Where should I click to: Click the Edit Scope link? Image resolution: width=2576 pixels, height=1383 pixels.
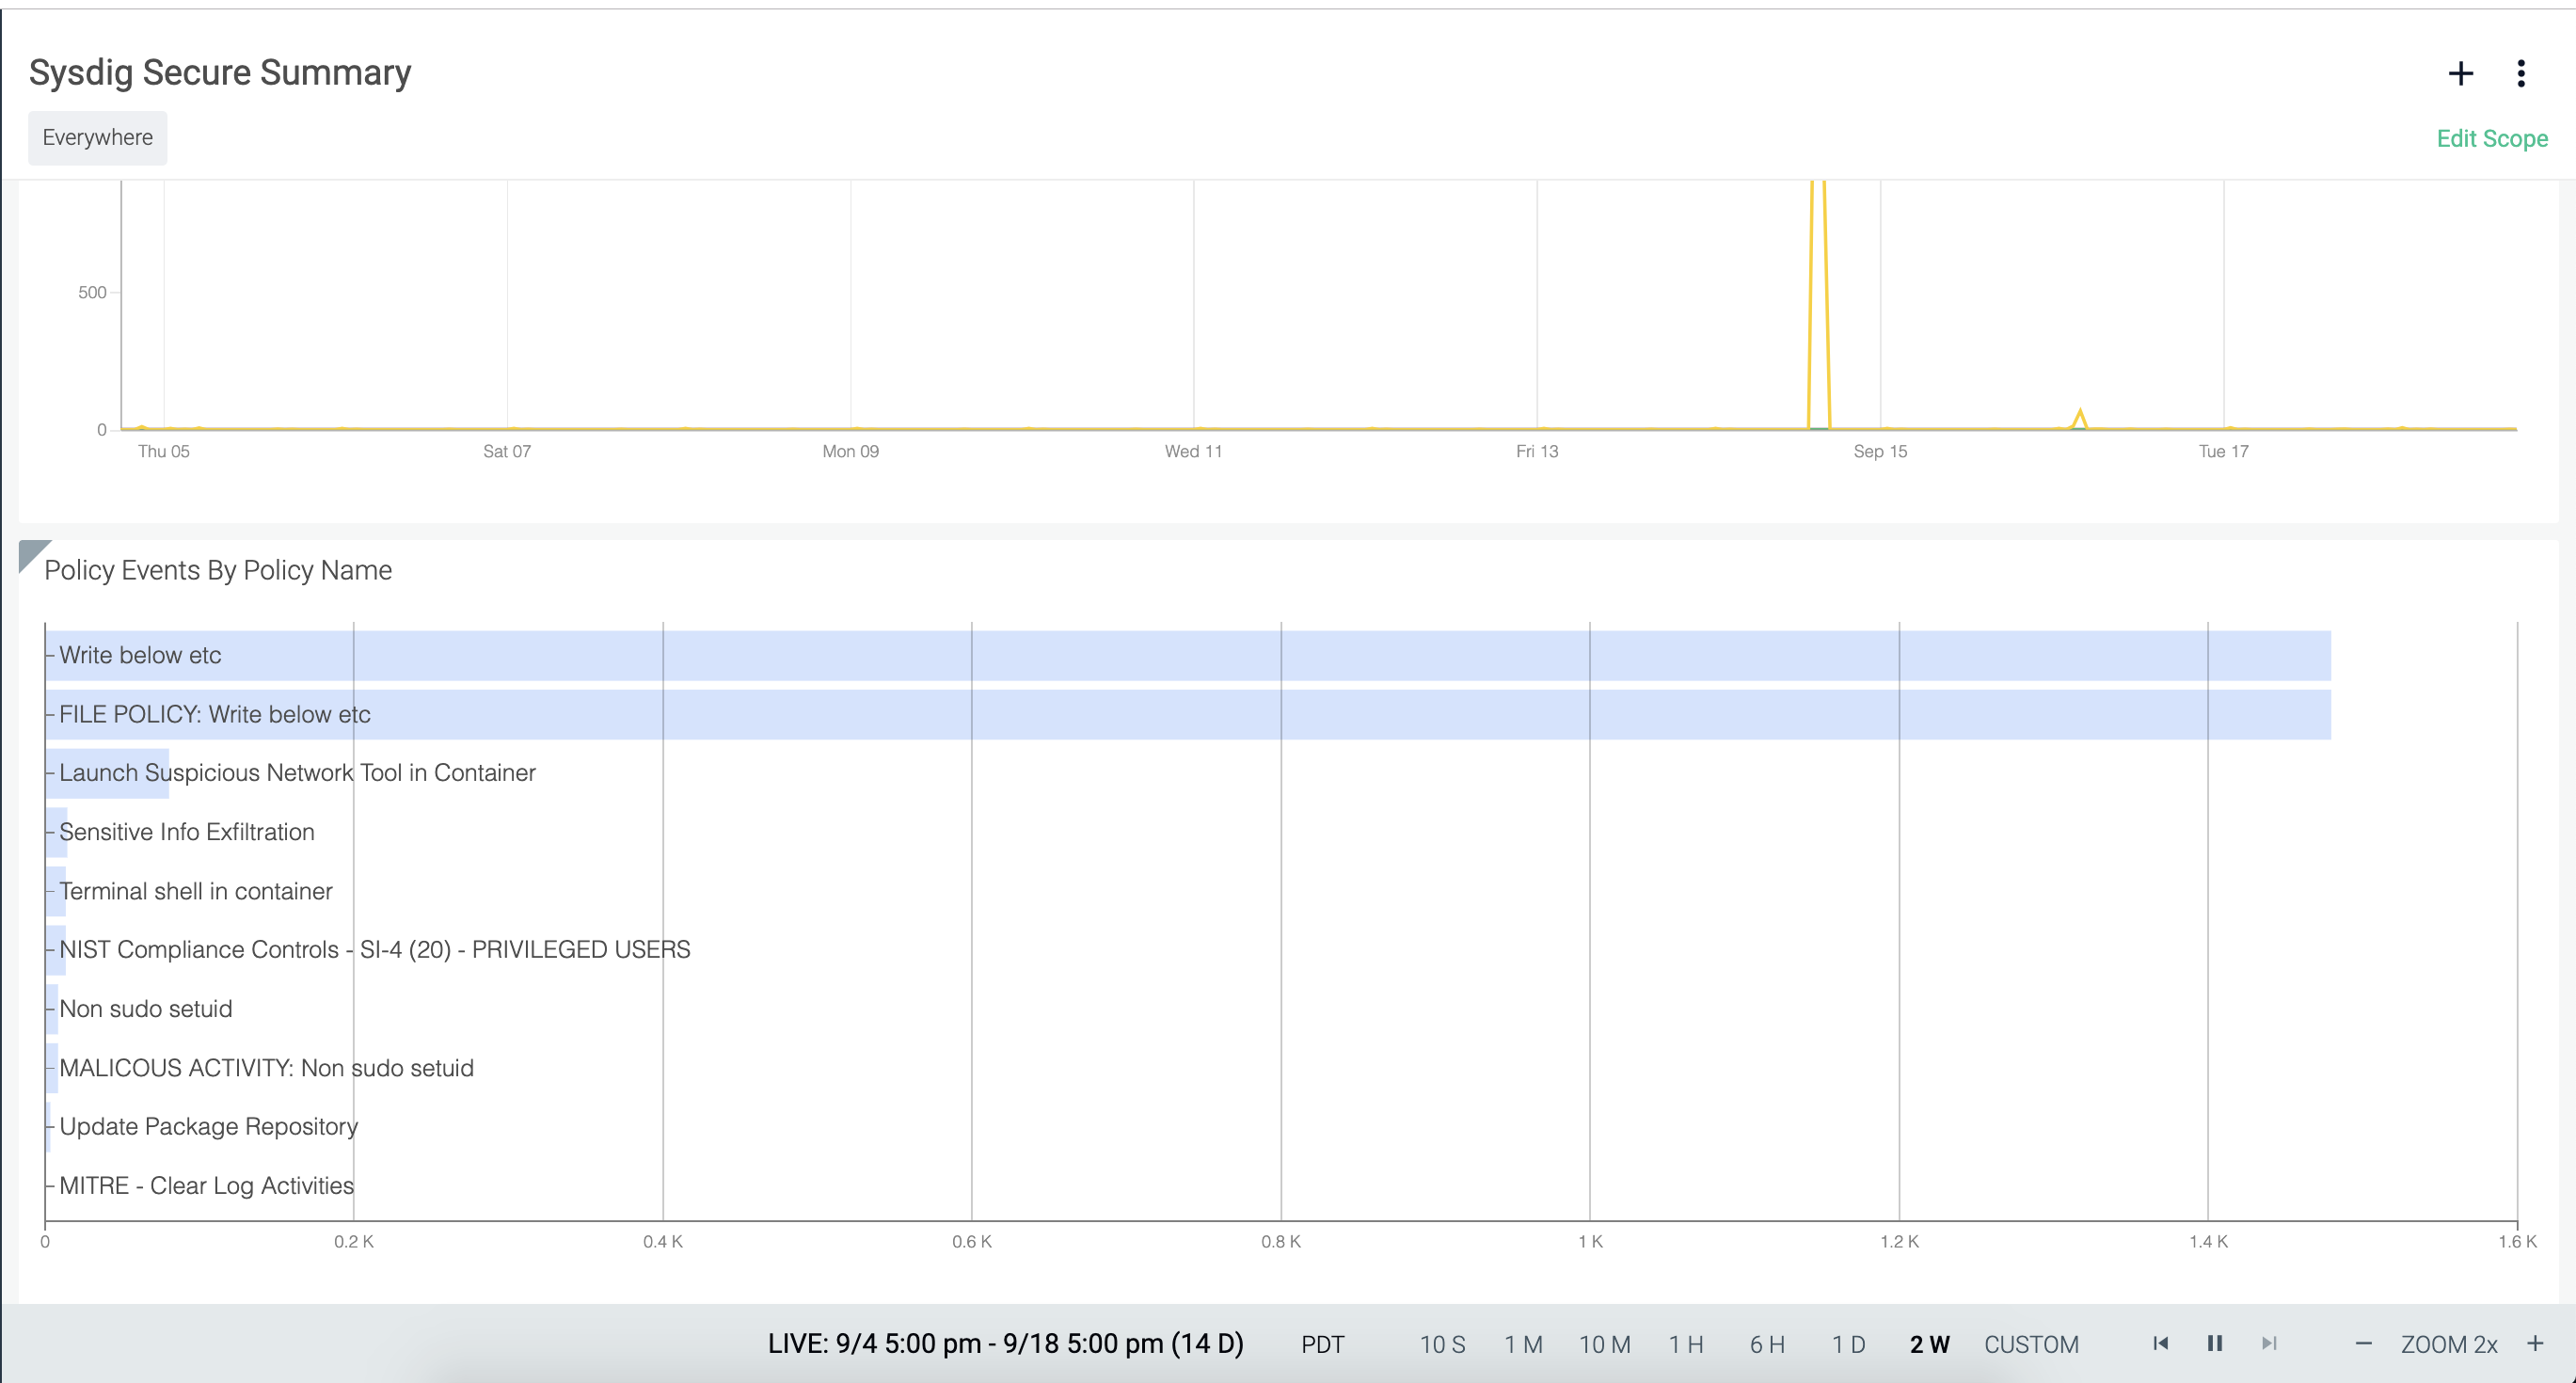pos(2492,139)
